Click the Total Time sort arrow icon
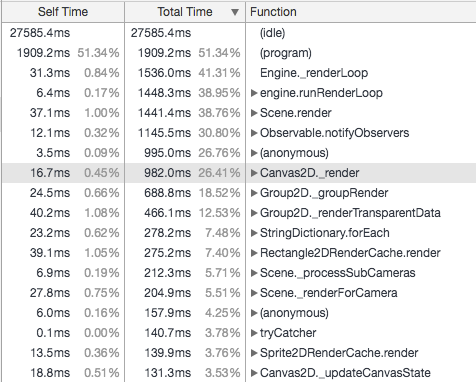The image size is (476, 382). pyautogui.click(x=235, y=12)
